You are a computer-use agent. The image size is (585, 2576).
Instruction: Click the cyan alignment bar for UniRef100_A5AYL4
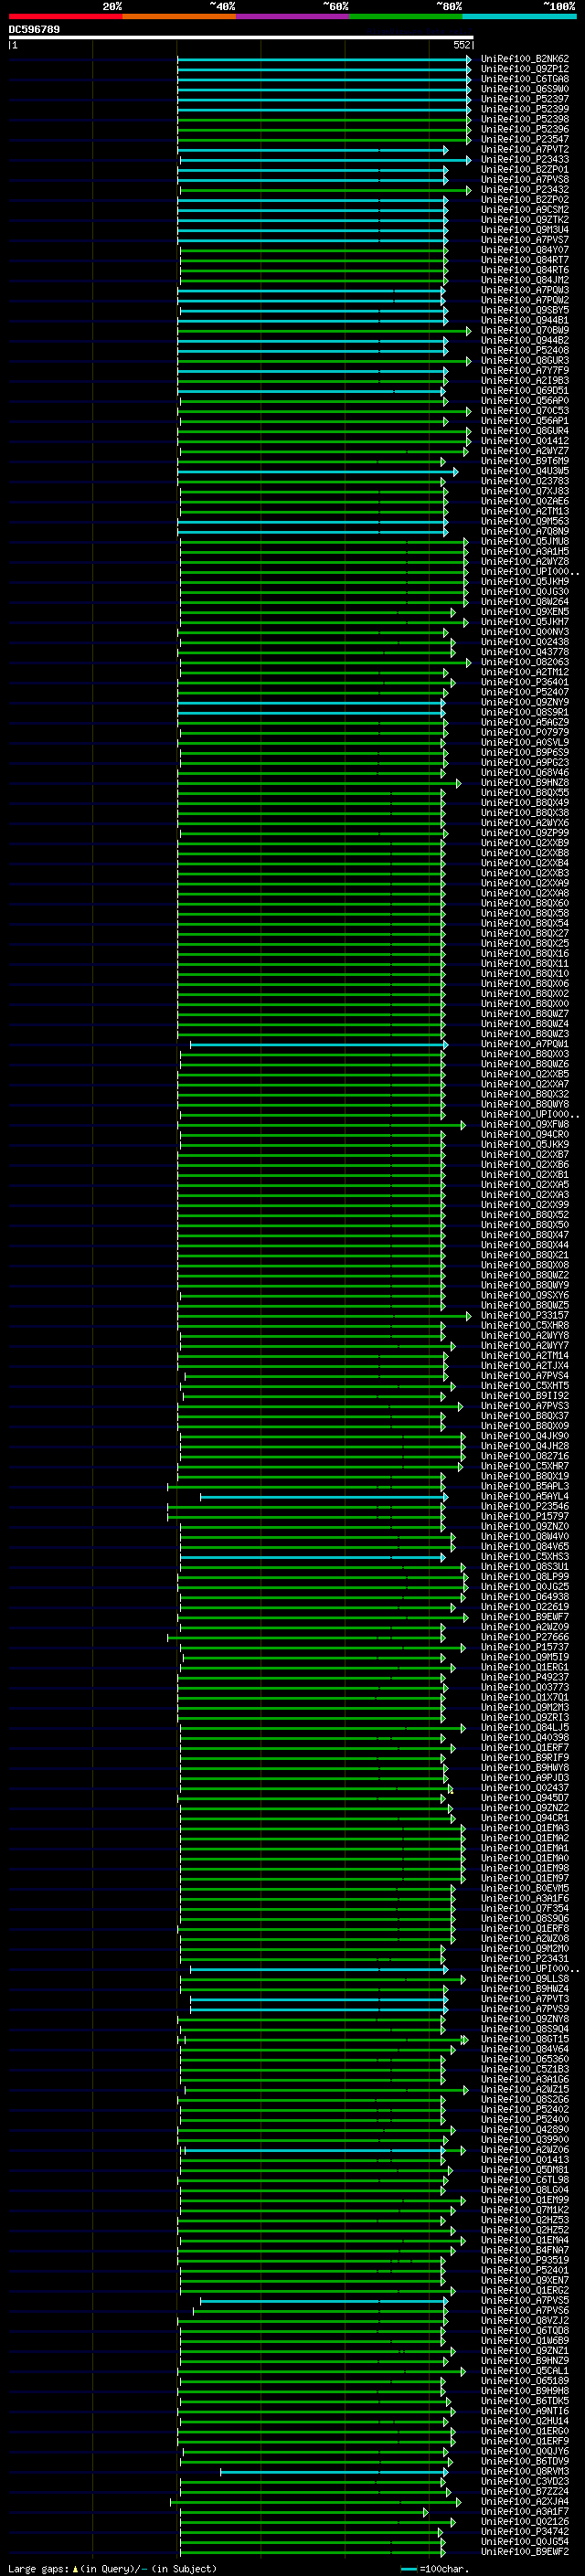323,1497
